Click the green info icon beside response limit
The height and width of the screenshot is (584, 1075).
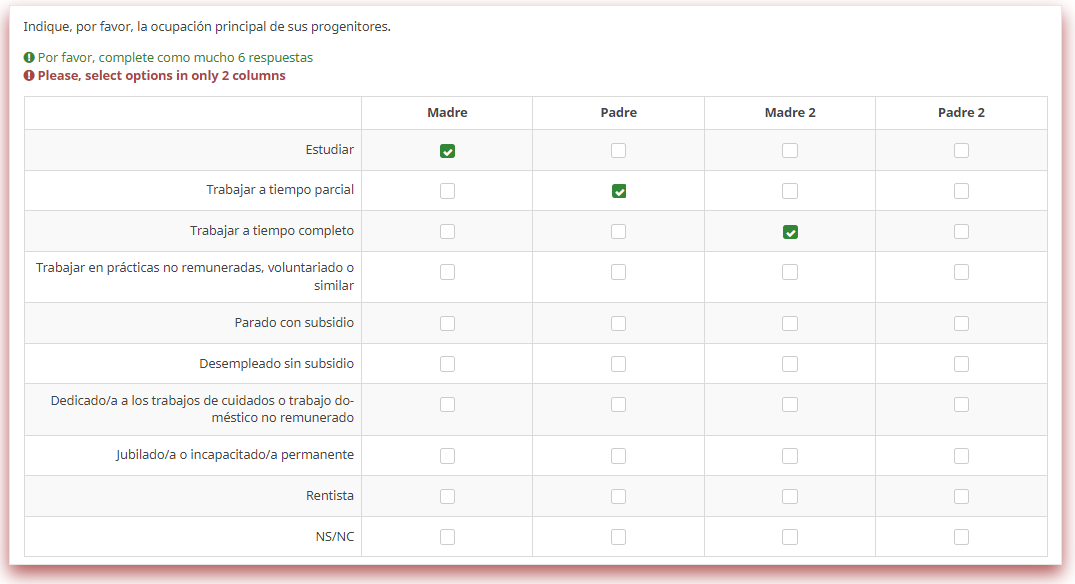click(x=29, y=58)
